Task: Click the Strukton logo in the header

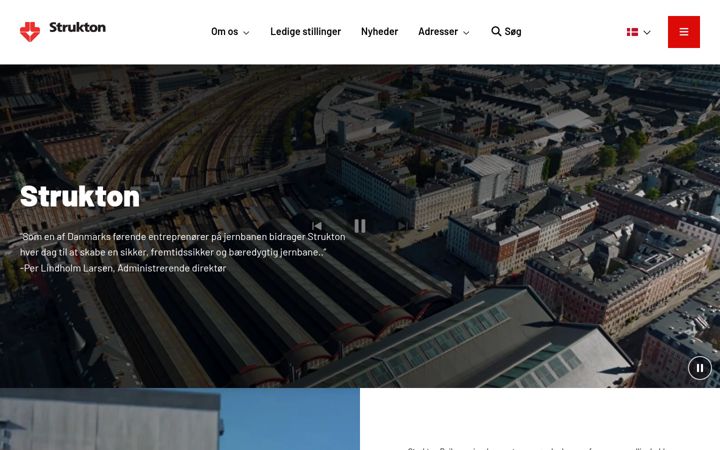Action: pos(63,31)
